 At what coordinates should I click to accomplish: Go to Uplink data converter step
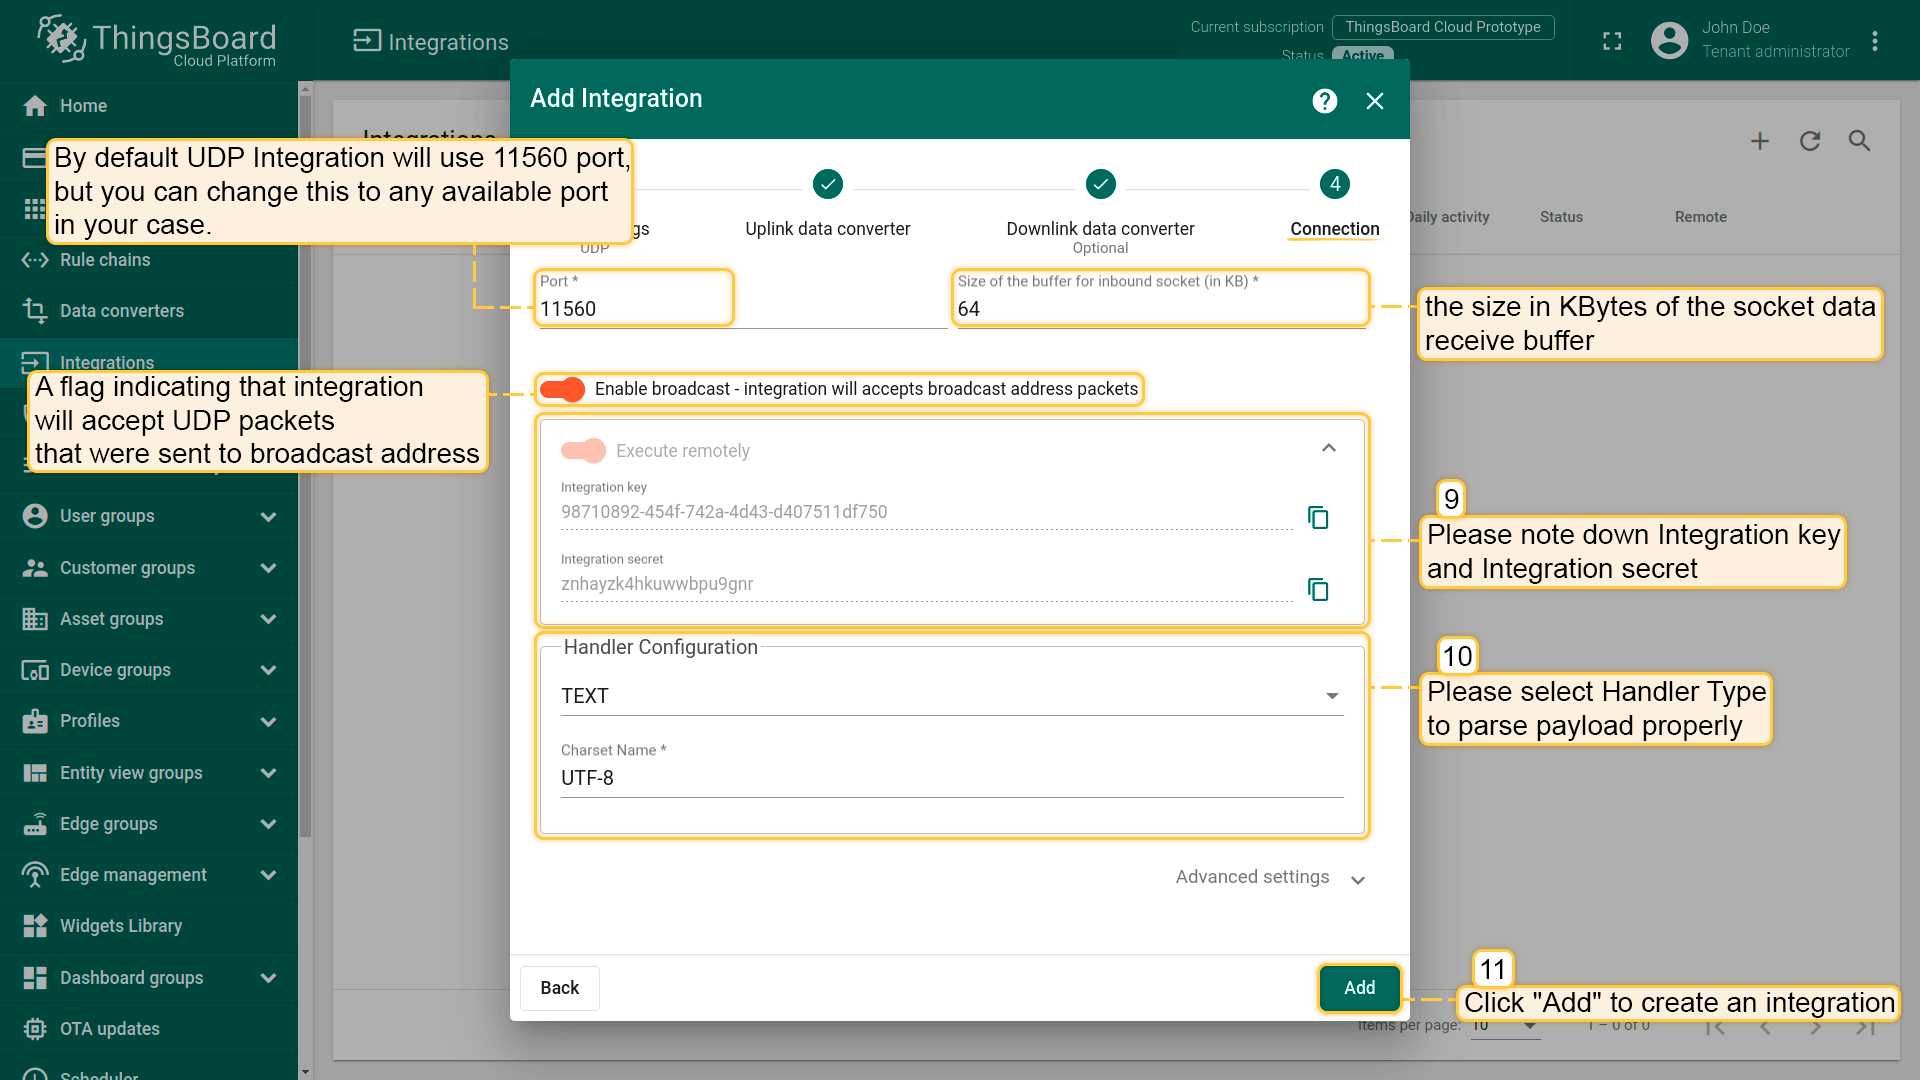click(828, 205)
